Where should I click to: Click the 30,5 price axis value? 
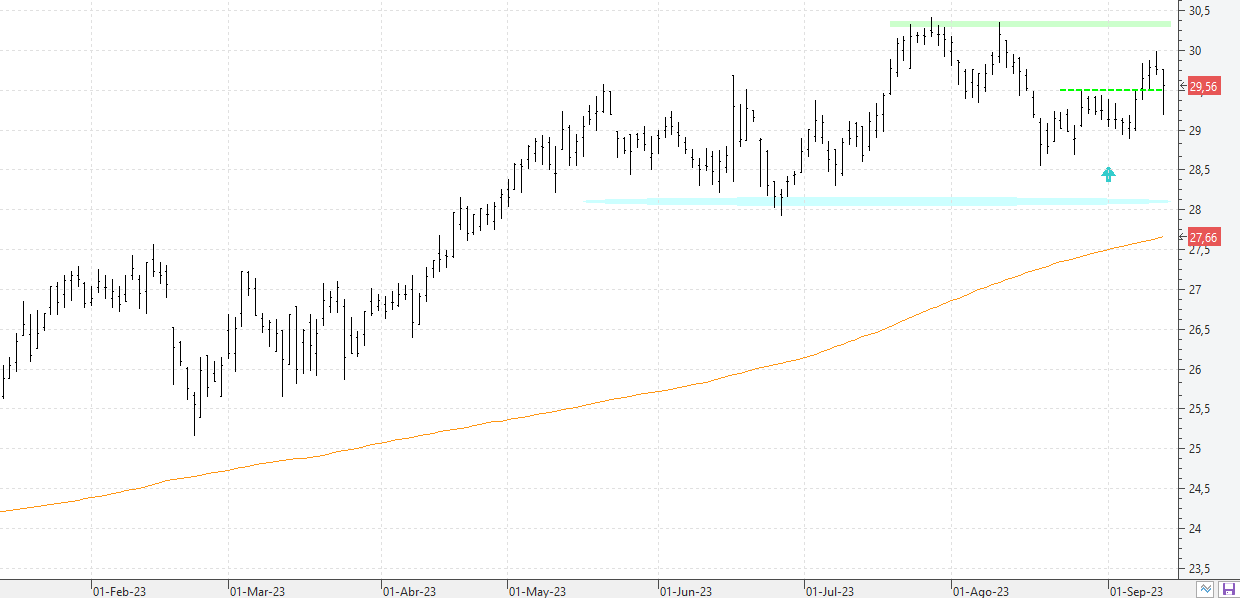pos(1200,11)
